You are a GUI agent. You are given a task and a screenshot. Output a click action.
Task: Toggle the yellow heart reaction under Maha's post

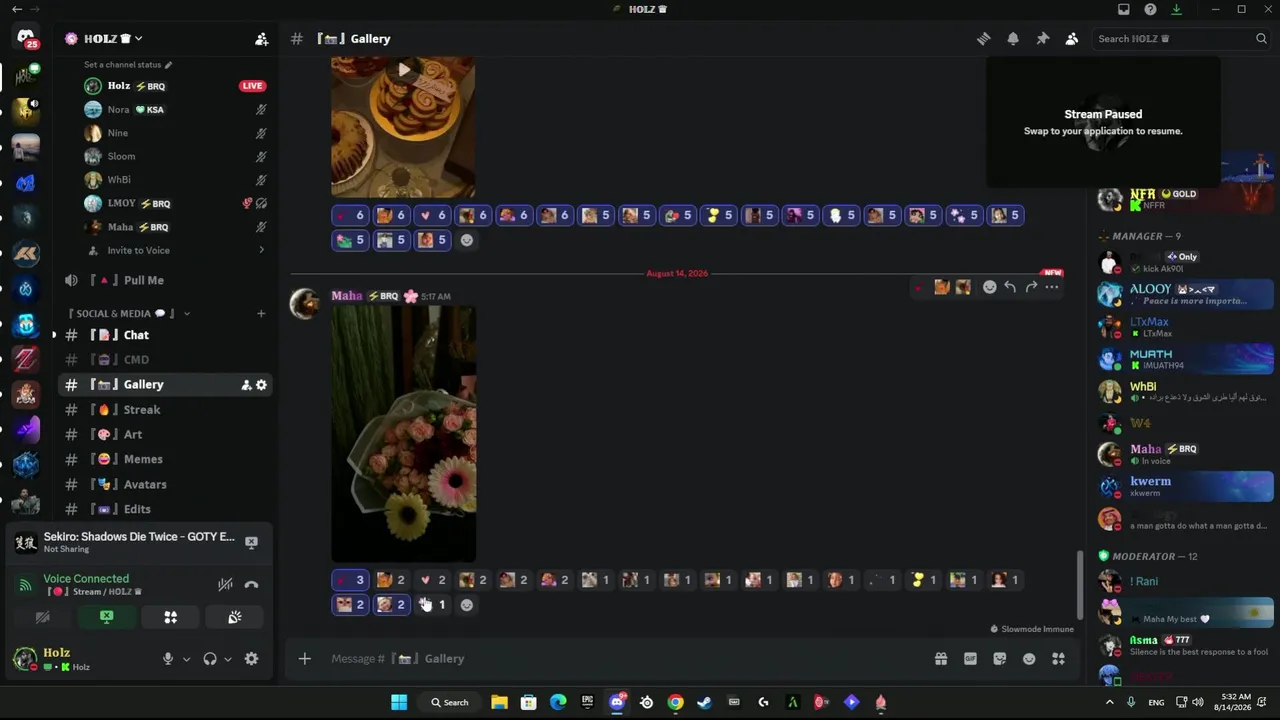tap(923, 580)
